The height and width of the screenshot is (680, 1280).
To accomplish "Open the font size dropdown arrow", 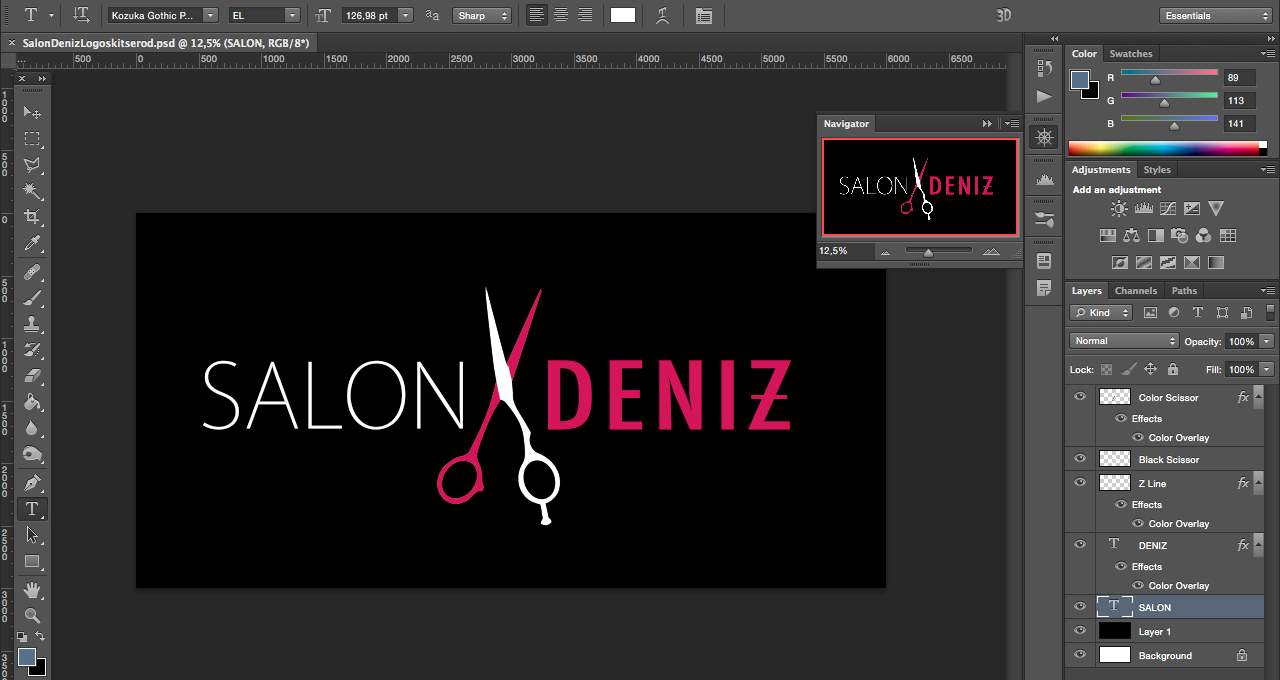I will 405,16.
